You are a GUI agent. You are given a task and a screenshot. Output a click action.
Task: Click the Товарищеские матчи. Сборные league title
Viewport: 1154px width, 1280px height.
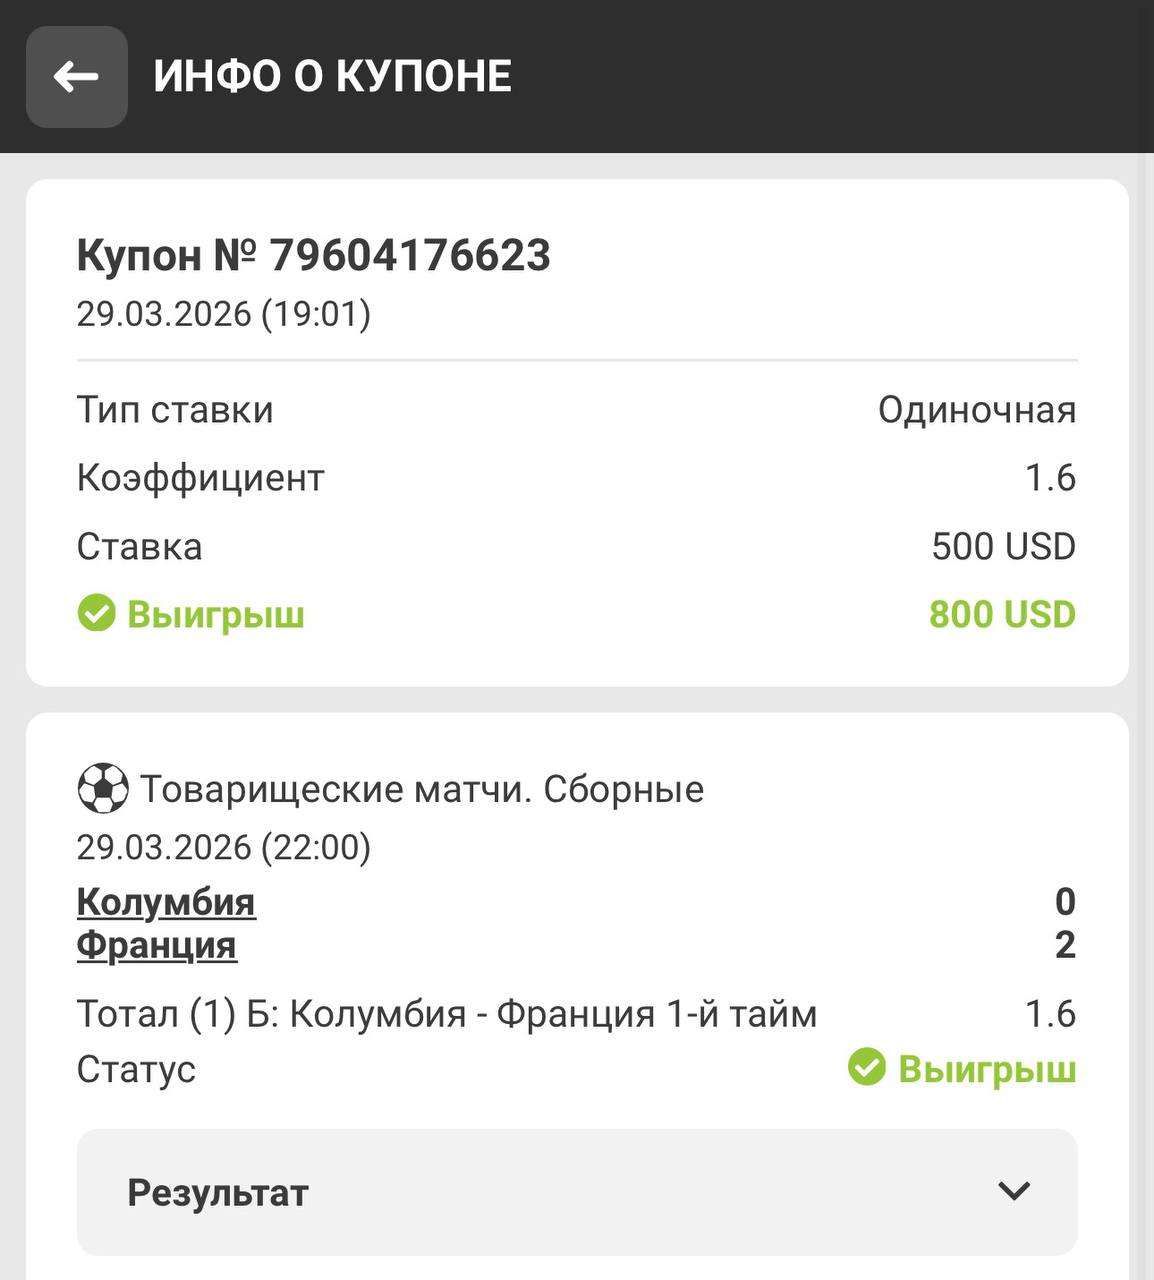pyautogui.click(x=421, y=789)
